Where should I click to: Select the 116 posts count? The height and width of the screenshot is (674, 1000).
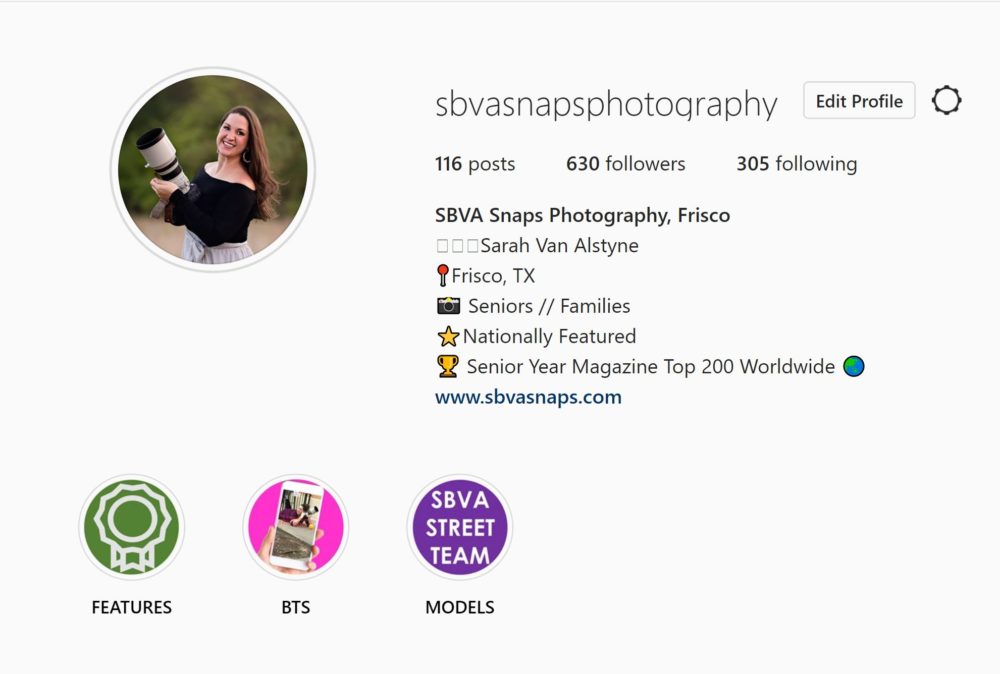(x=475, y=164)
